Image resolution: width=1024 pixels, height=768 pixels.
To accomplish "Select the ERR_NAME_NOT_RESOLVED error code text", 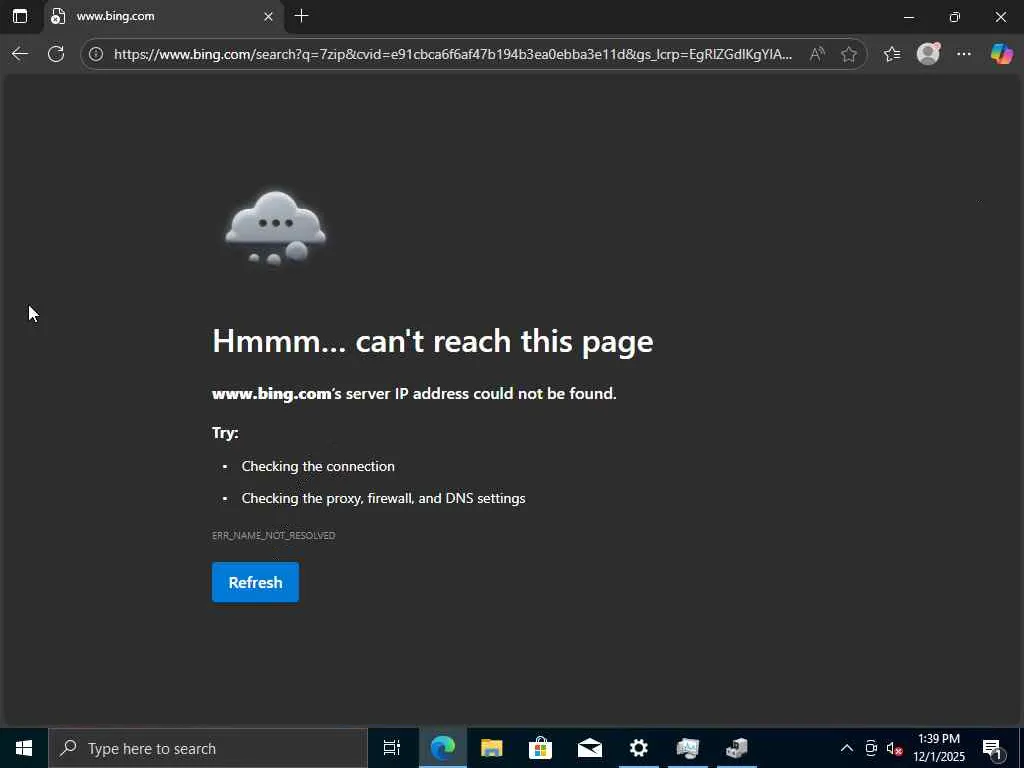I will pos(274,536).
